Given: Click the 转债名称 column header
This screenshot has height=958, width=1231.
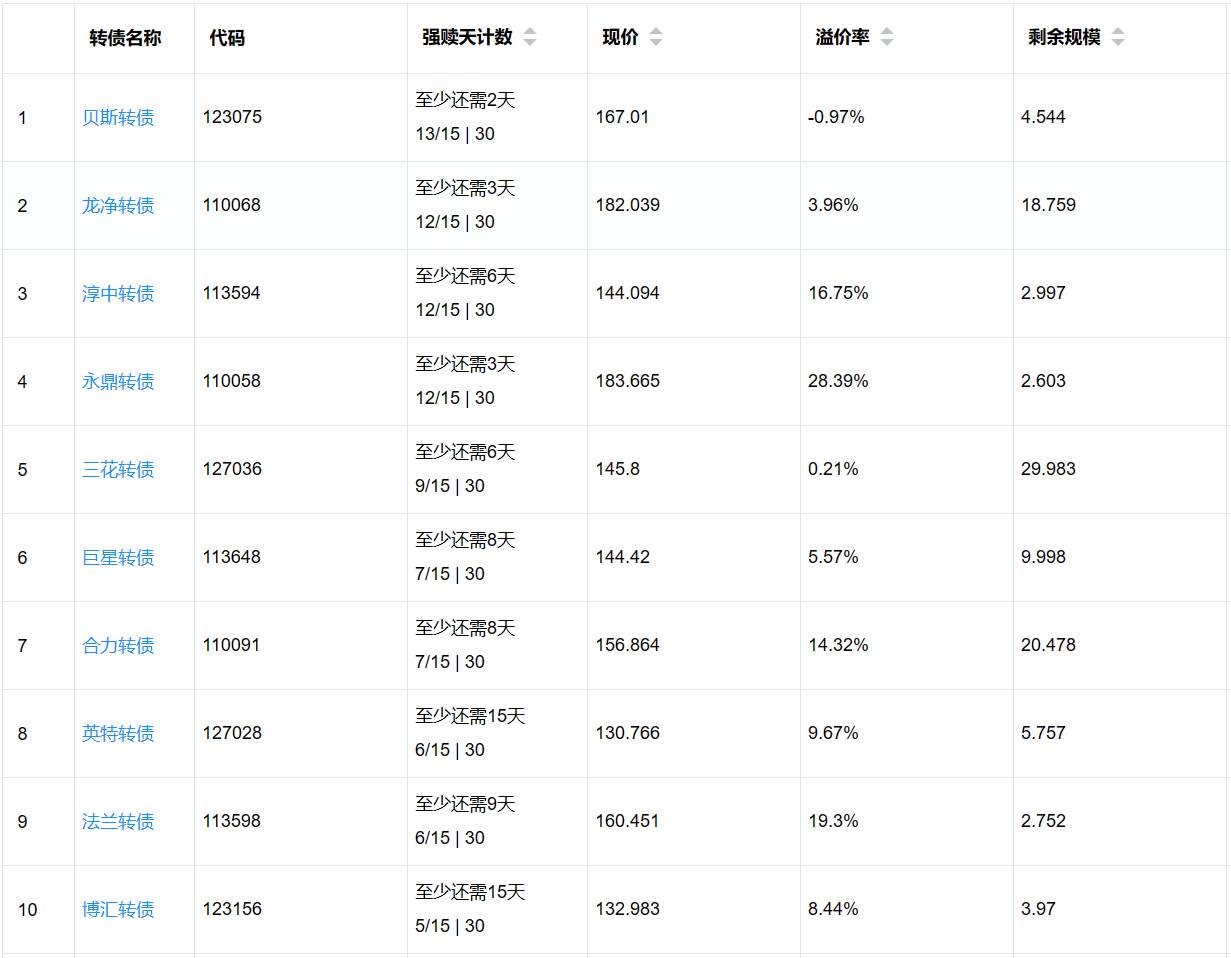Looking at the screenshot, I should coord(125,38).
